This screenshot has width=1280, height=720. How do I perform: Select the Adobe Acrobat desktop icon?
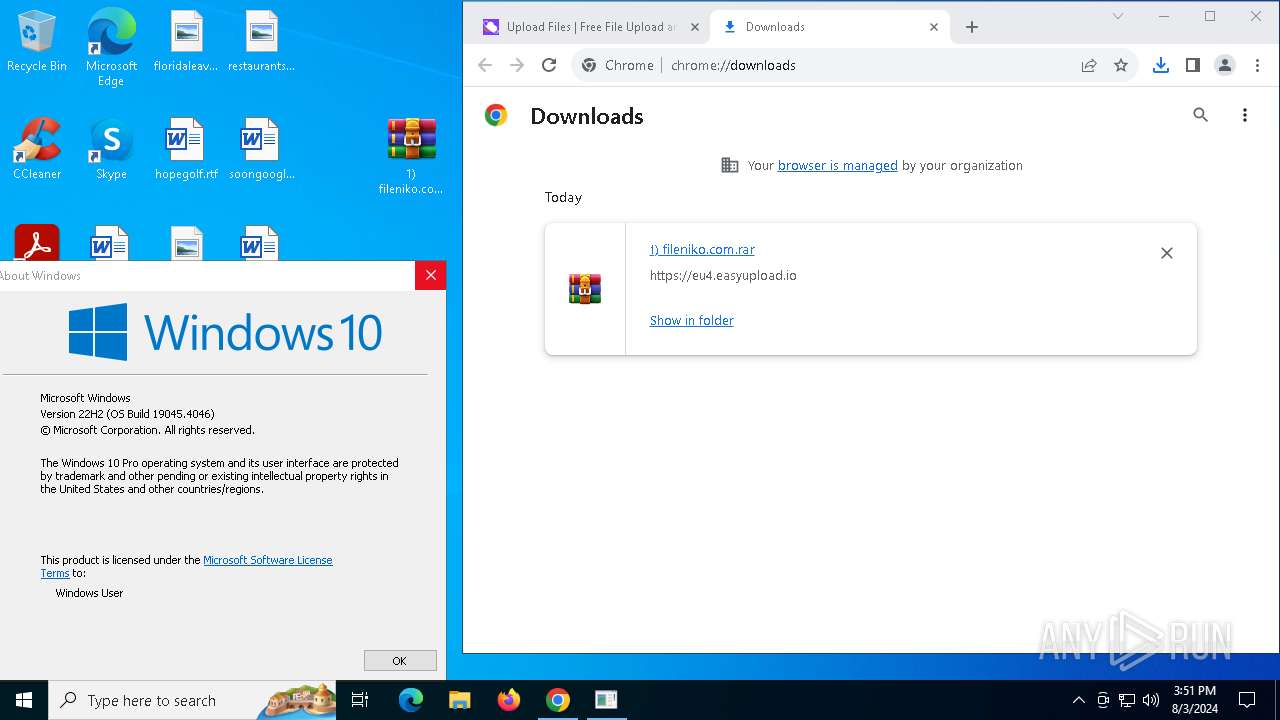[x=37, y=243]
